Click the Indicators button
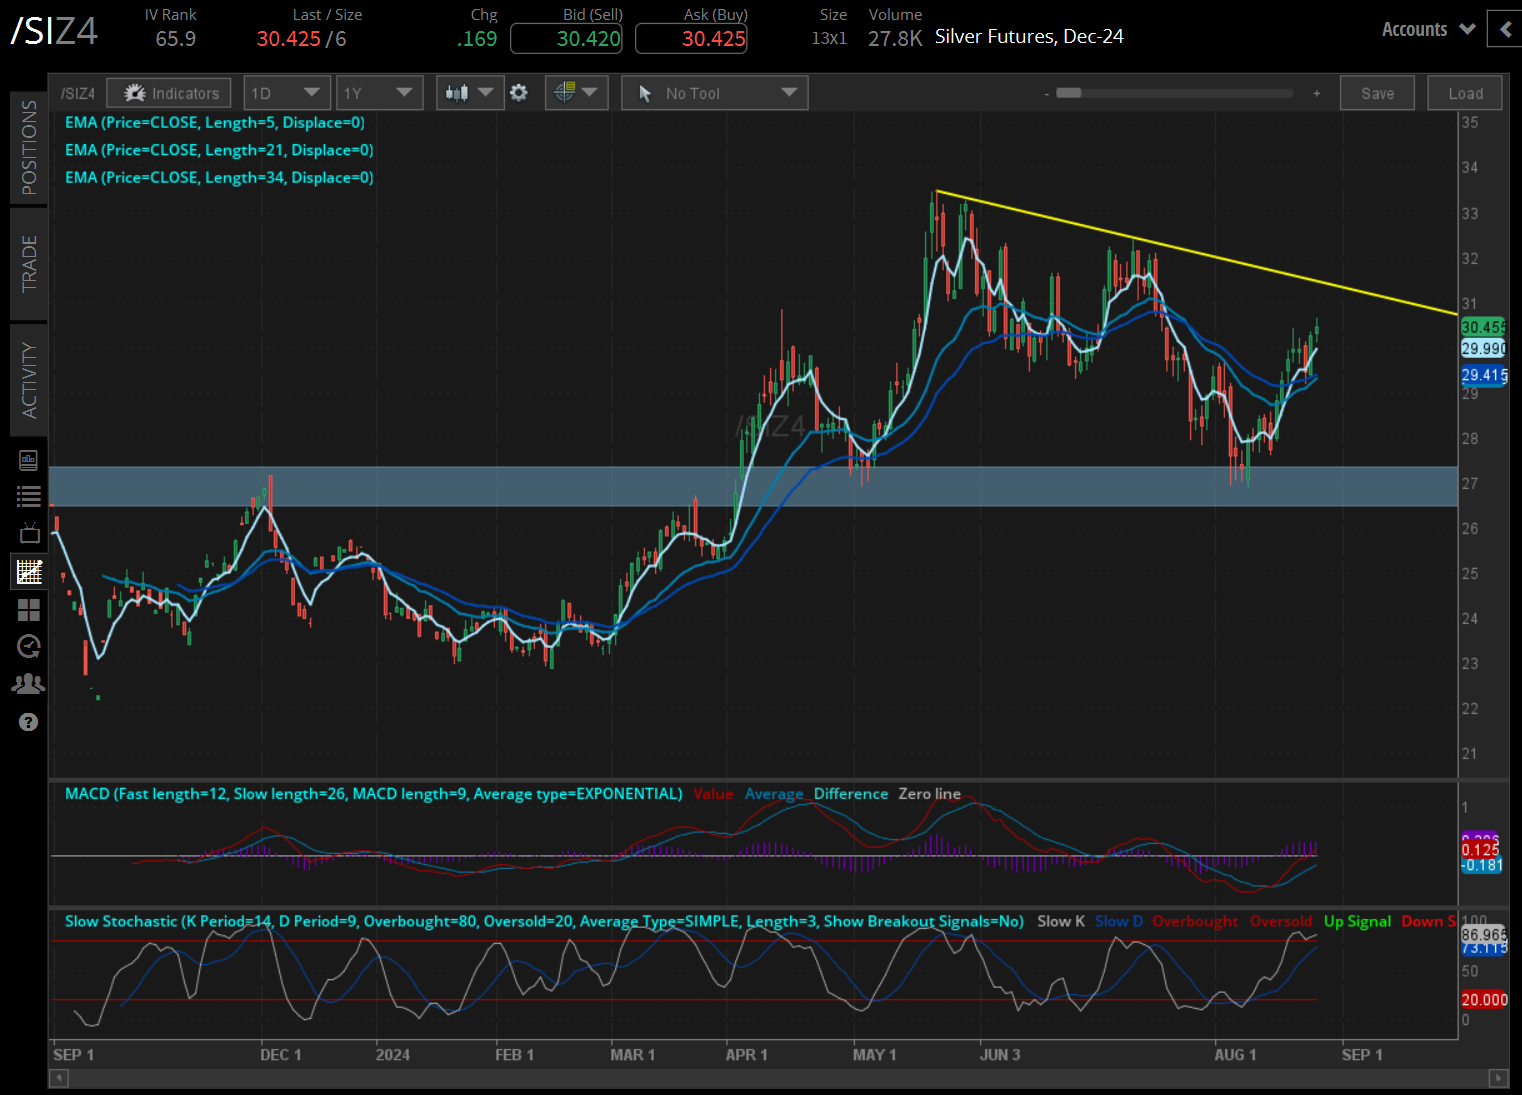The height and width of the screenshot is (1095, 1522). [x=170, y=93]
